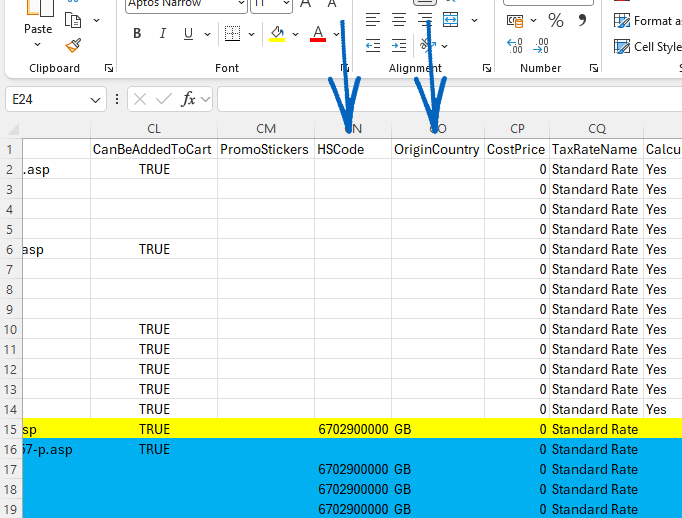Click 6702900000 cell in row 15
This screenshot has height=518, width=682.
(x=353, y=429)
